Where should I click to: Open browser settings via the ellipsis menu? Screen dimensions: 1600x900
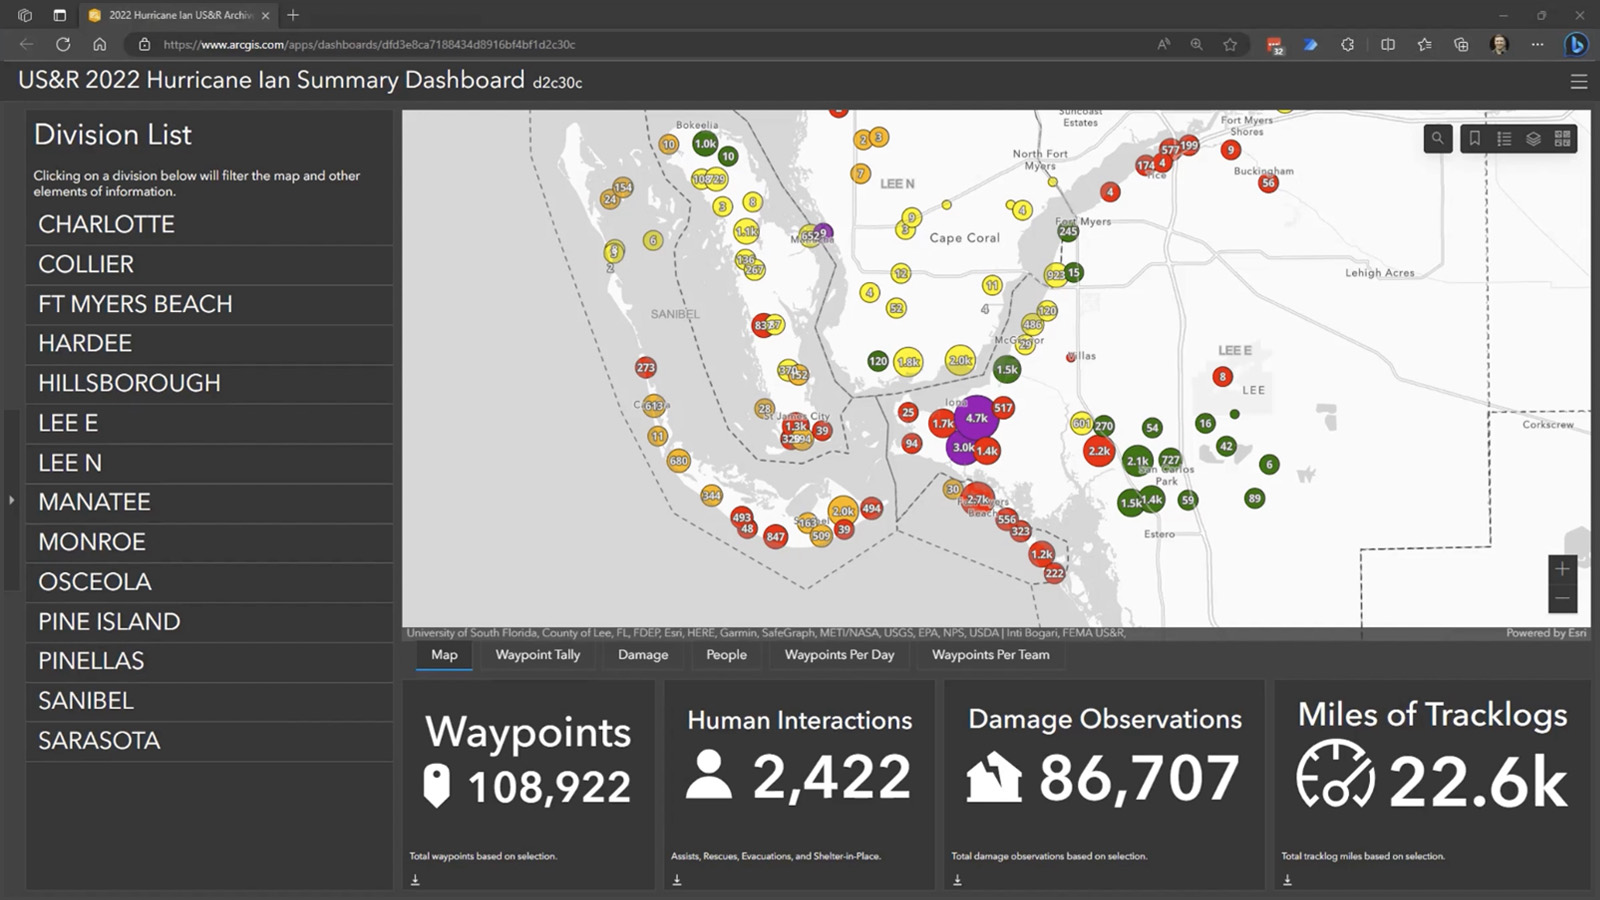(1537, 44)
